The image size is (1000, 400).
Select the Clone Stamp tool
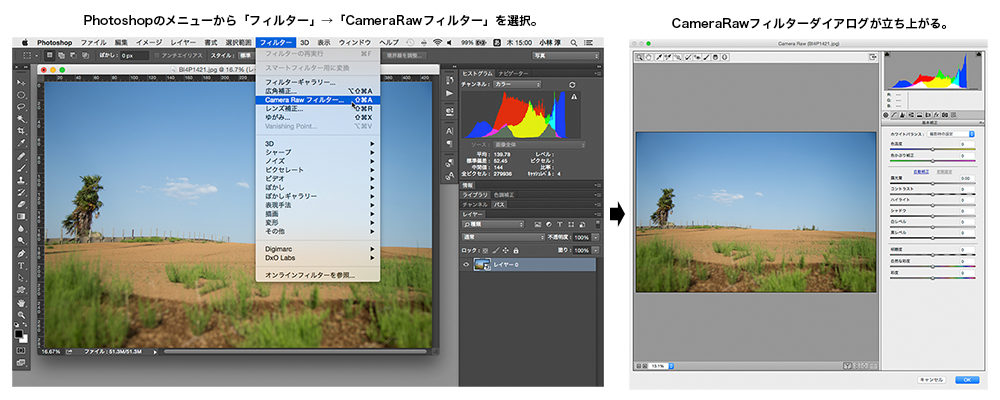click(20, 179)
